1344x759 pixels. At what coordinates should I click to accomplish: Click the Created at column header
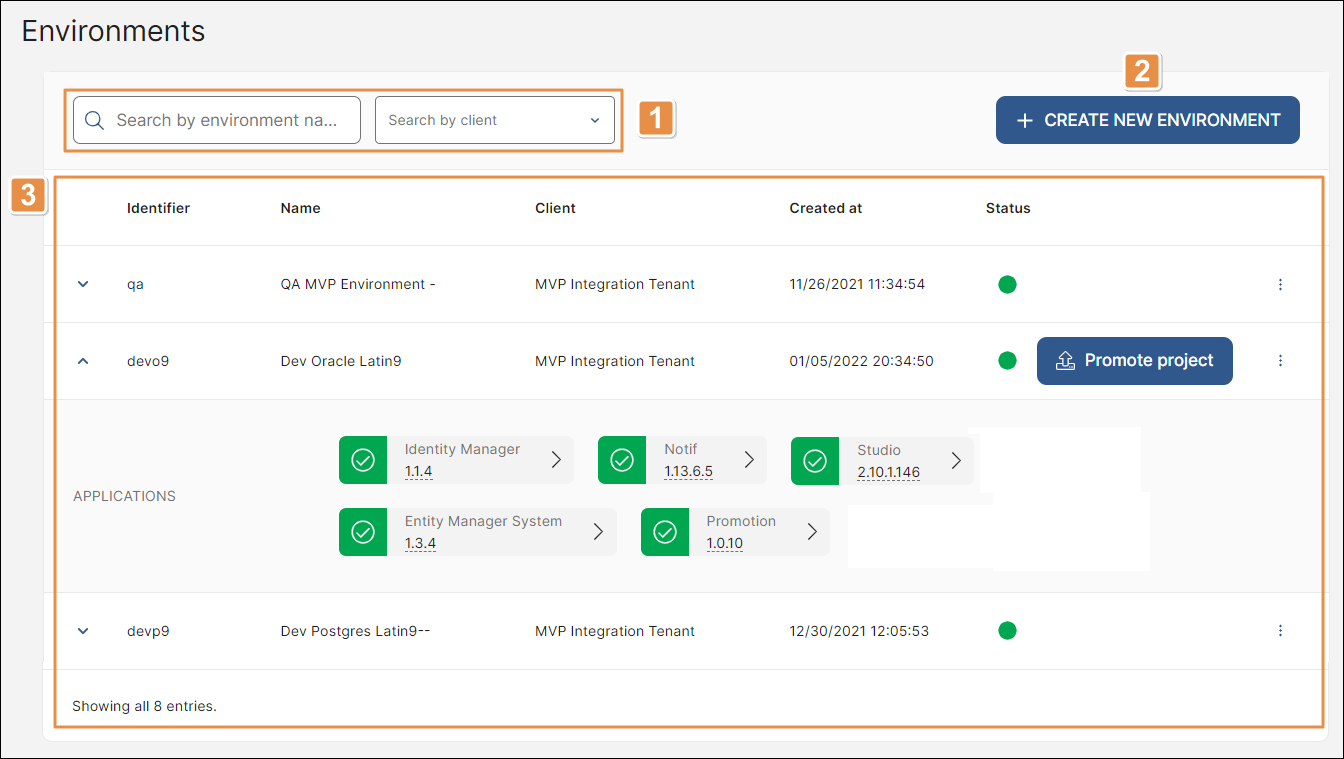[x=825, y=208]
